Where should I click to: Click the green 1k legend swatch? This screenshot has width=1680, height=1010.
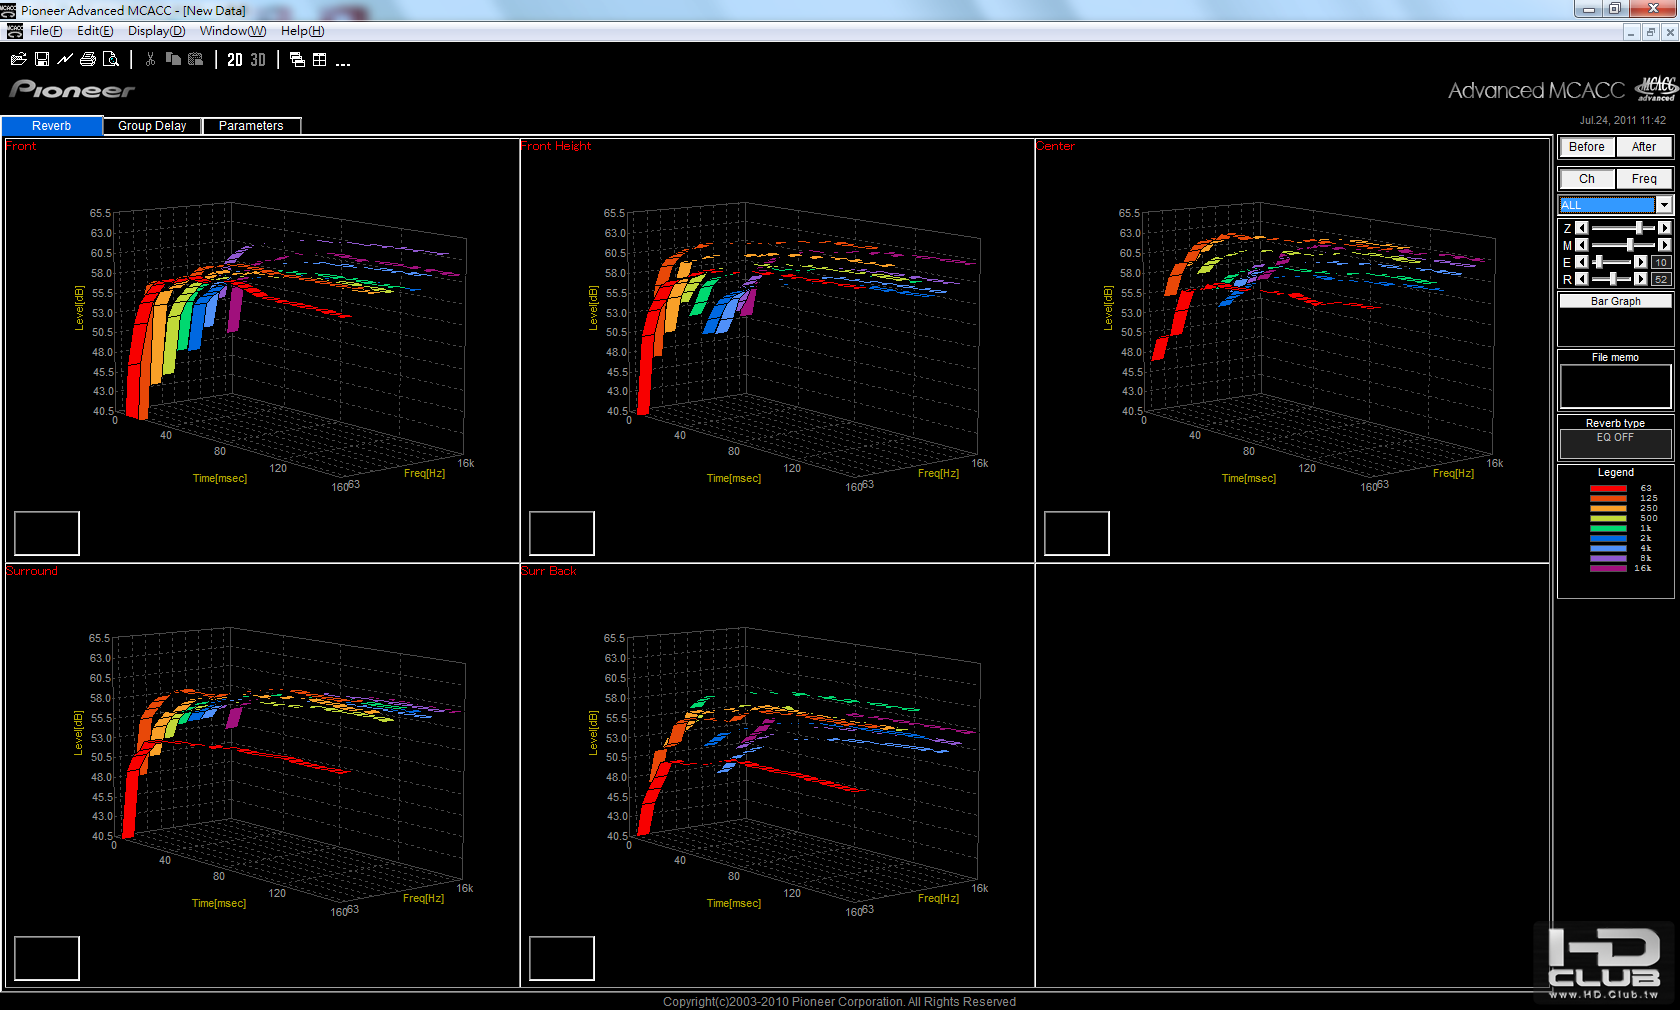coord(1608,528)
